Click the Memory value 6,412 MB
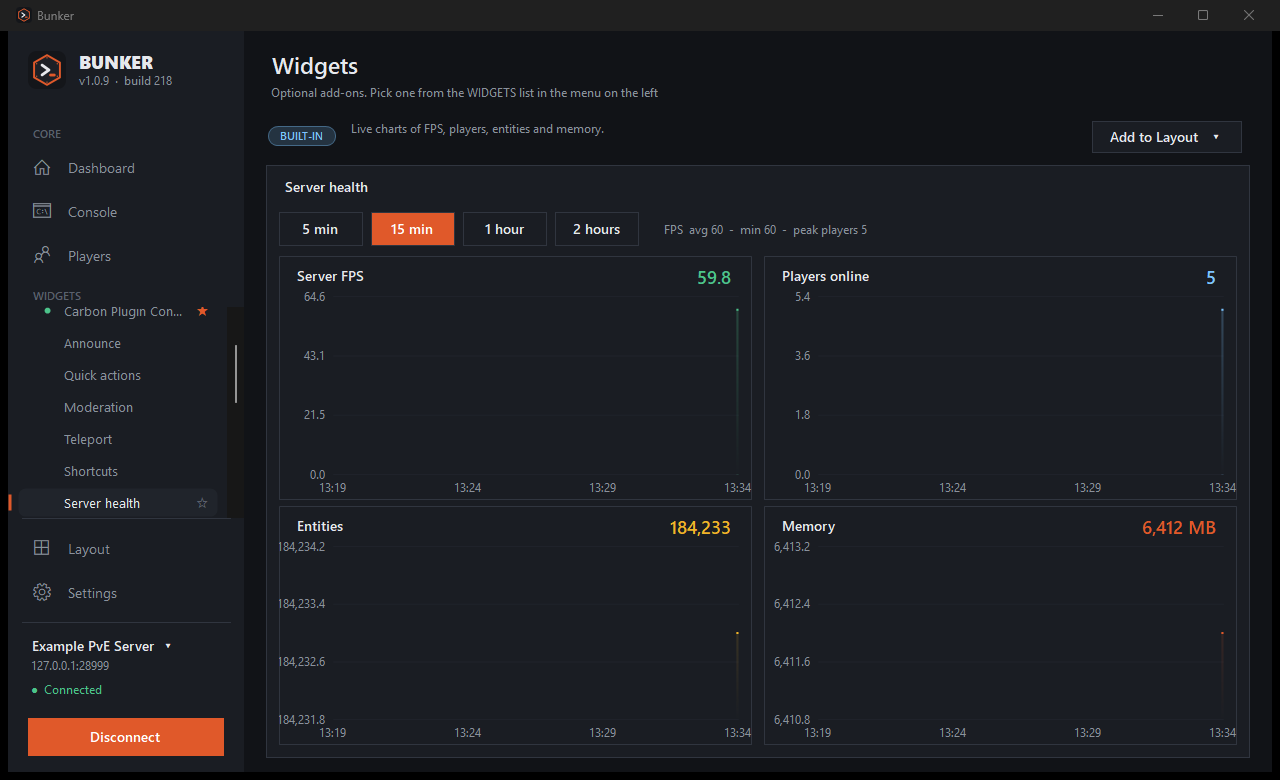 [1179, 528]
